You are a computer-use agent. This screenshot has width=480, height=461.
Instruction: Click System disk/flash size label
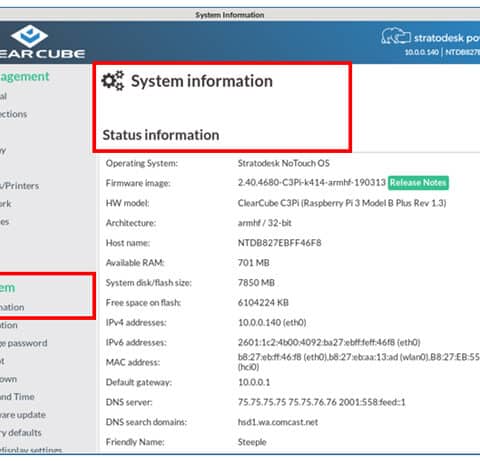[x=149, y=283]
